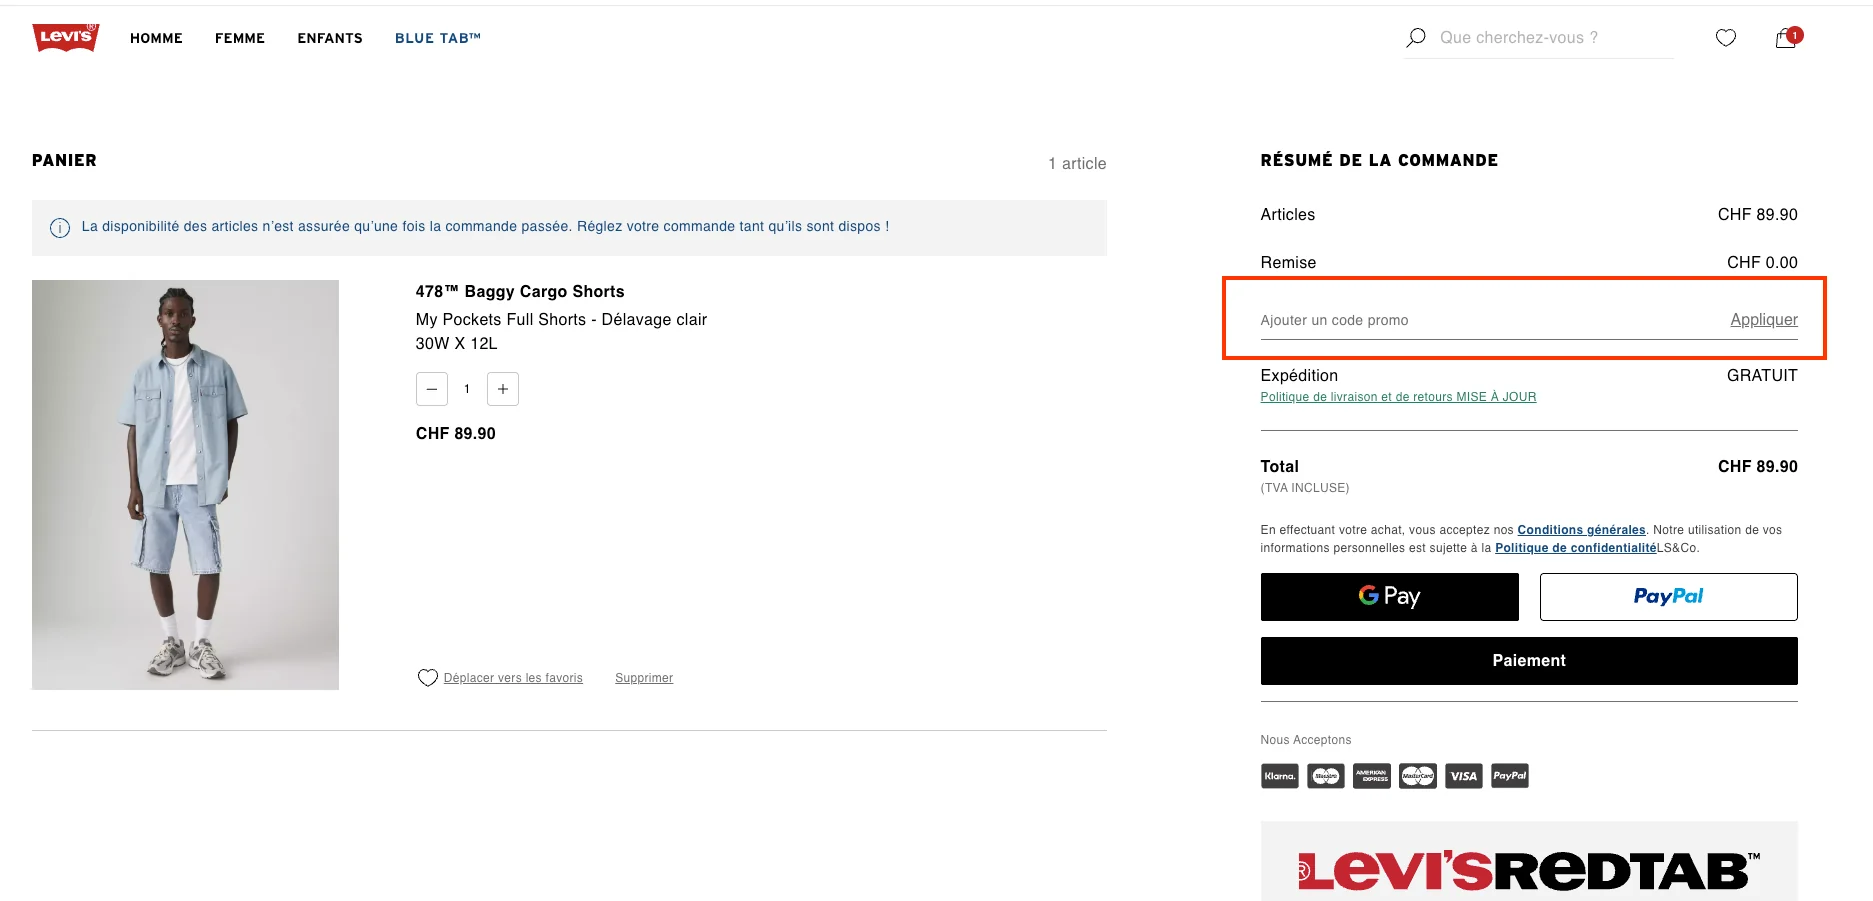
Task: Open the shopping bag cart icon
Action: [1786, 38]
